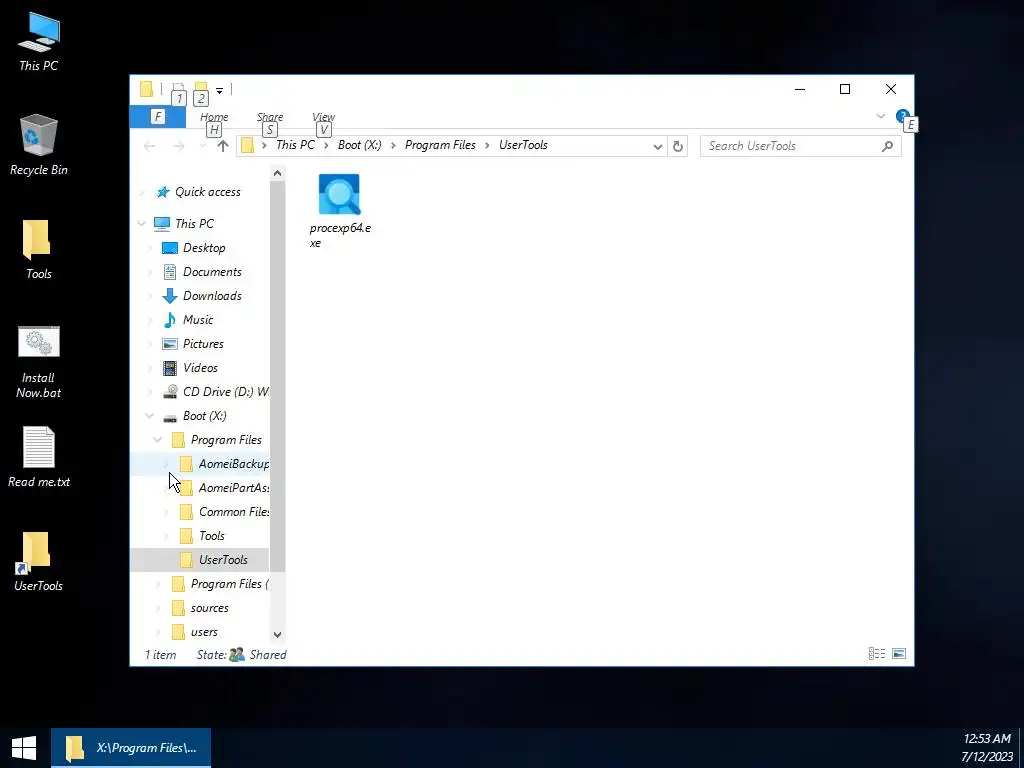Expand the ribbon with chevron

[880, 116]
